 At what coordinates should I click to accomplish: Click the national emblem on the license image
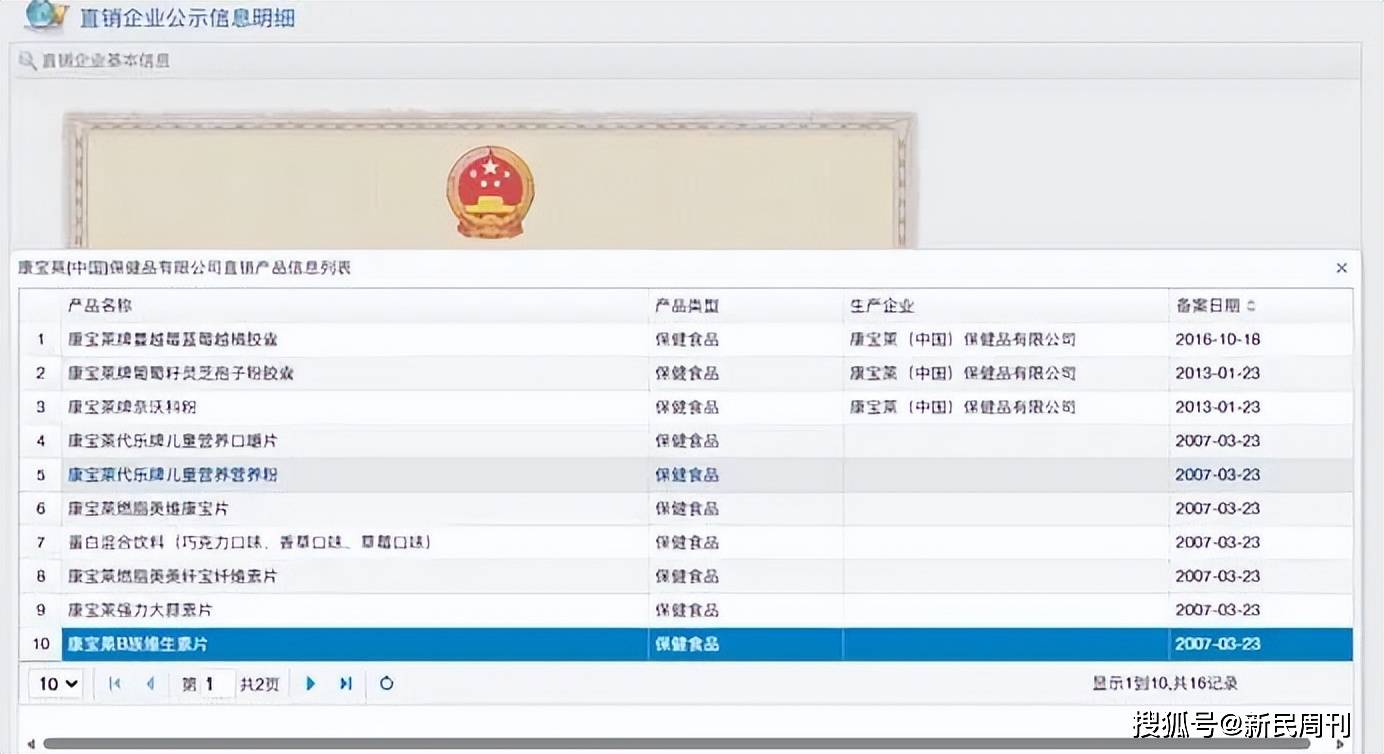(490, 192)
